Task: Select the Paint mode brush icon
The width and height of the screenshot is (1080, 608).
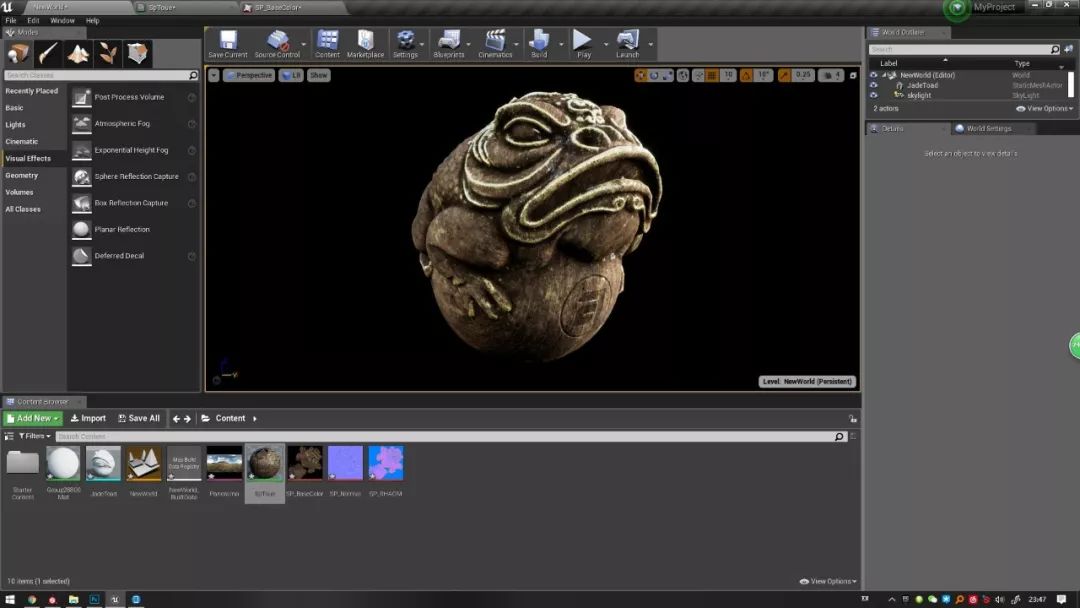Action: [x=48, y=54]
